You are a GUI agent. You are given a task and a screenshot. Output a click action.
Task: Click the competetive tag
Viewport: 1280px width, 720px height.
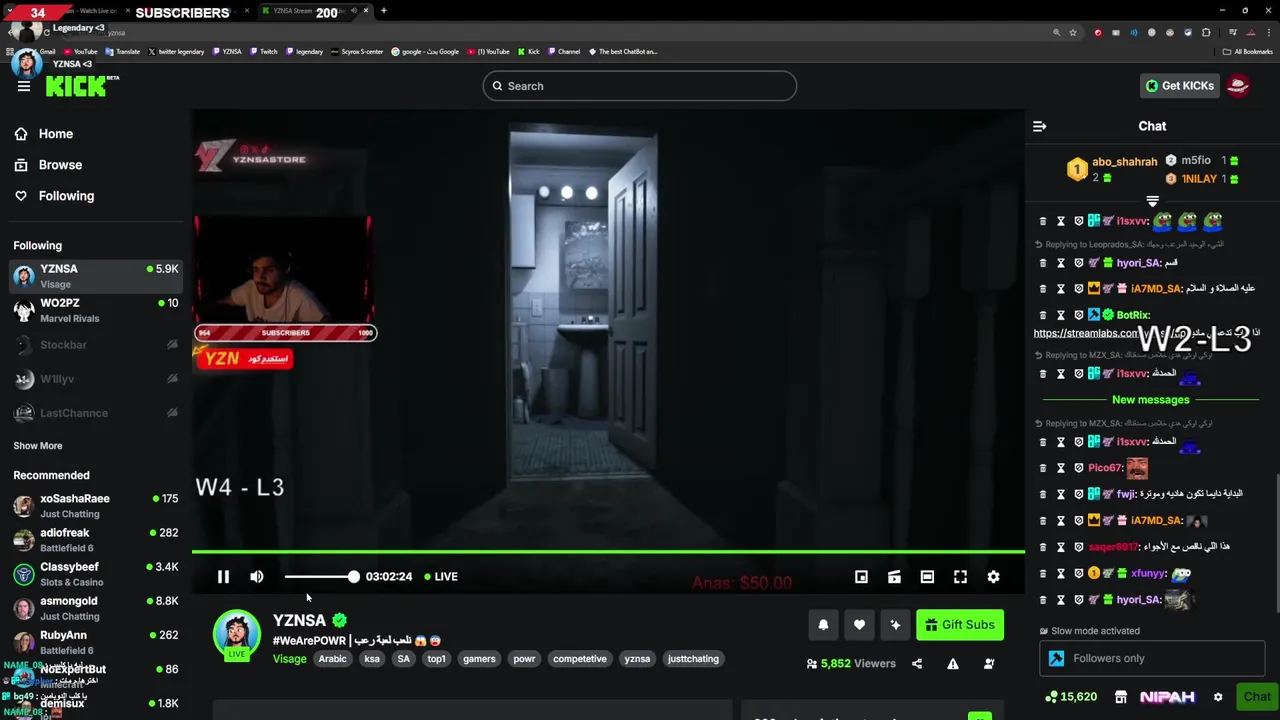pyautogui.click(x=580, y=659)
